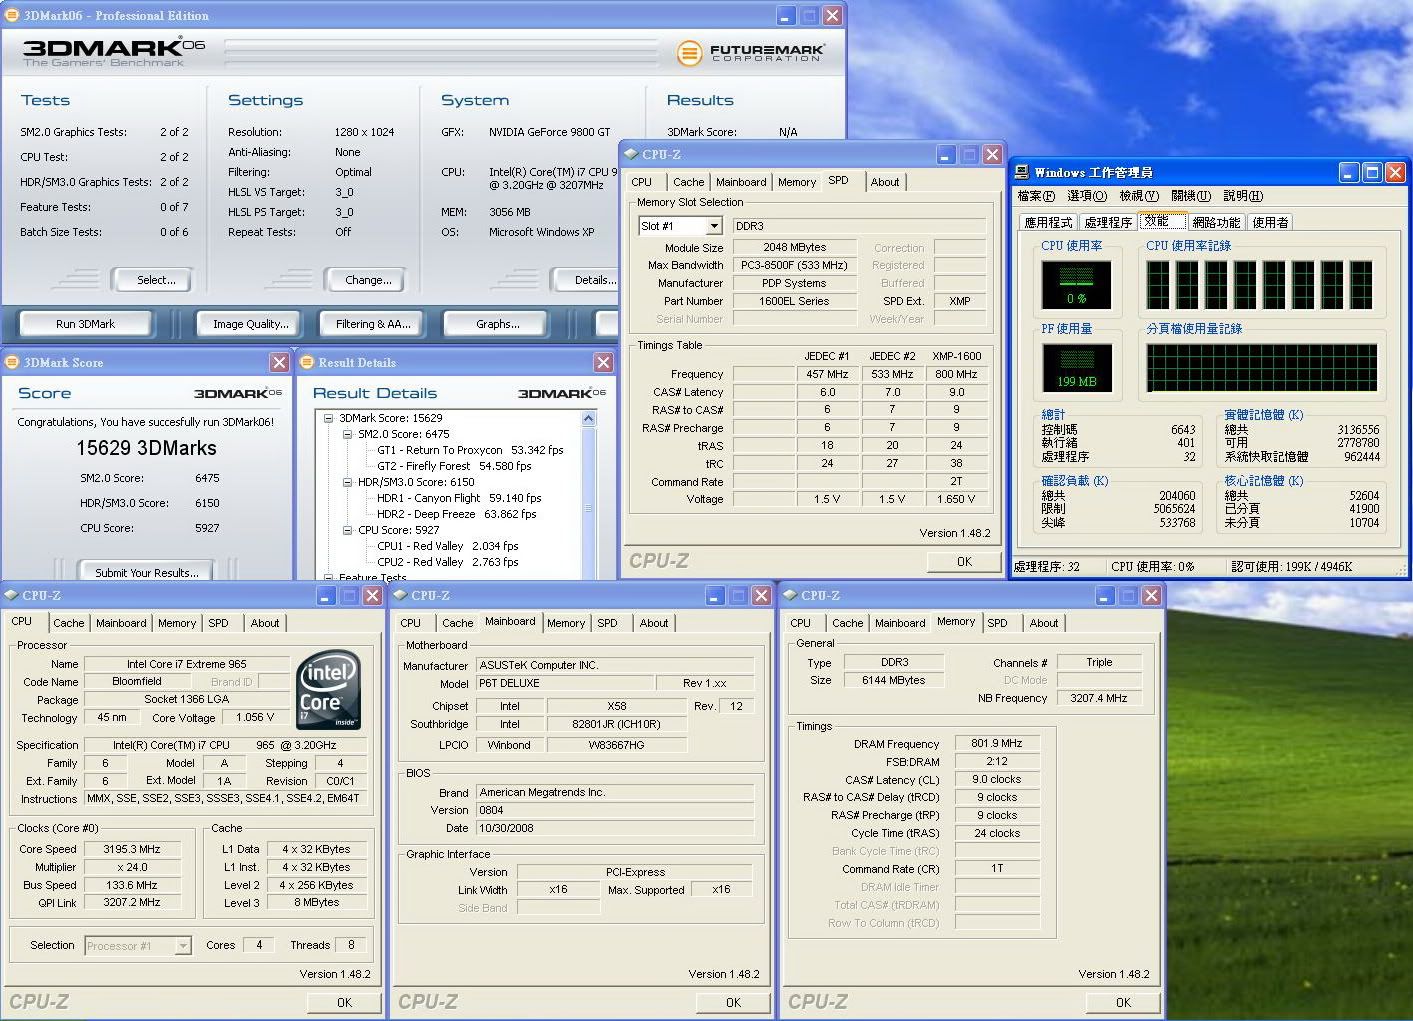Click the Run 3DMark button
The height and width of the screenshot is (1021, 1413).
coord(86,324)
